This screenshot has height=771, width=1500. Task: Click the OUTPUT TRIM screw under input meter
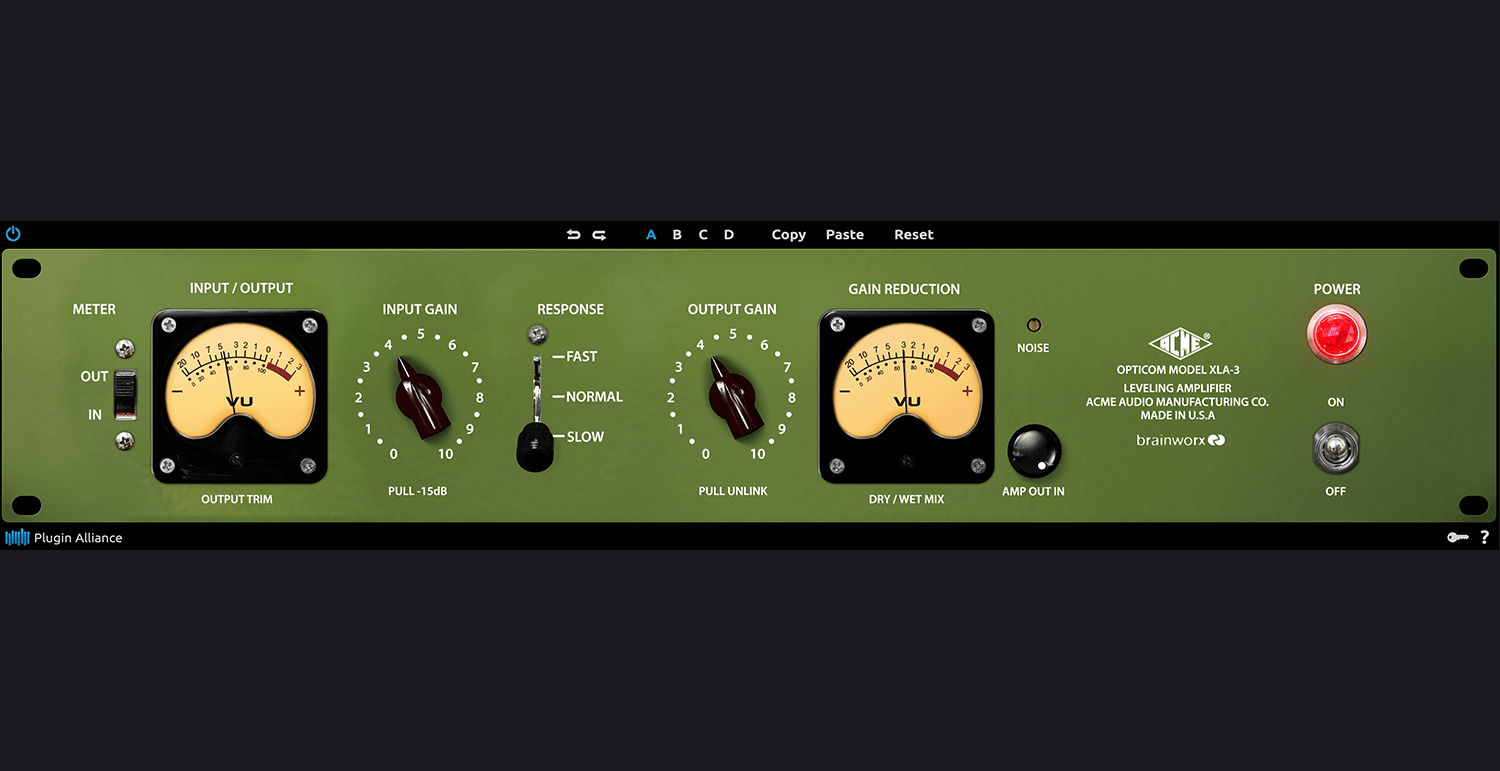click(x=237, y=460)
